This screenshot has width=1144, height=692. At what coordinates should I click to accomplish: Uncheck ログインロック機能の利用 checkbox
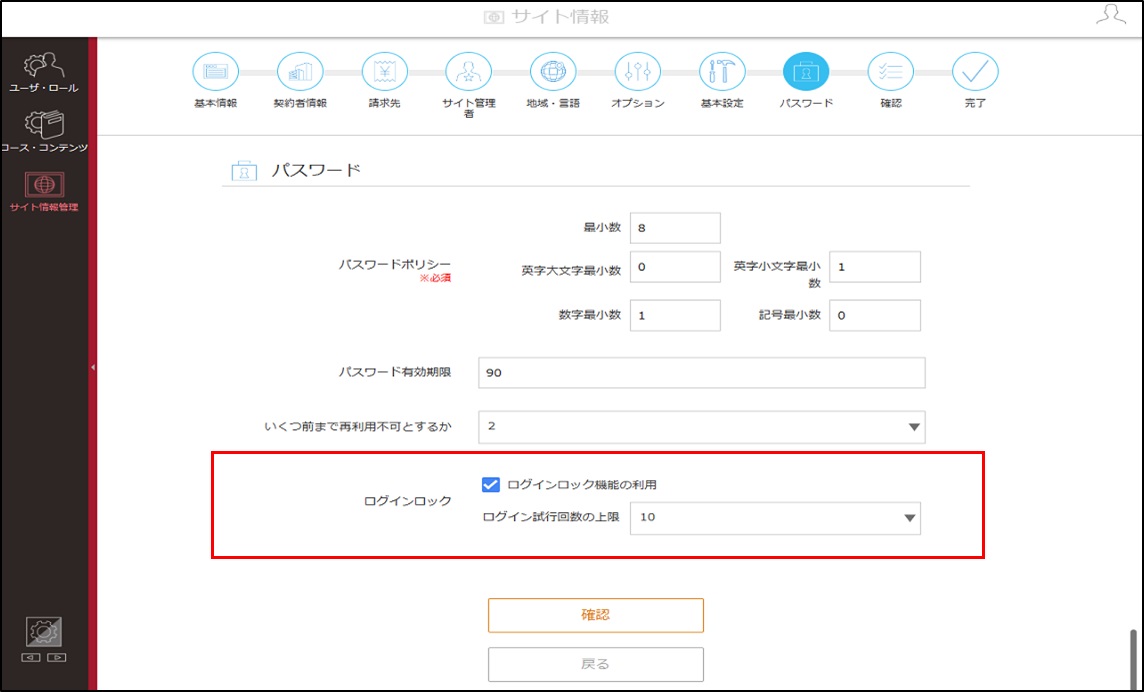(x=491, y=485)
